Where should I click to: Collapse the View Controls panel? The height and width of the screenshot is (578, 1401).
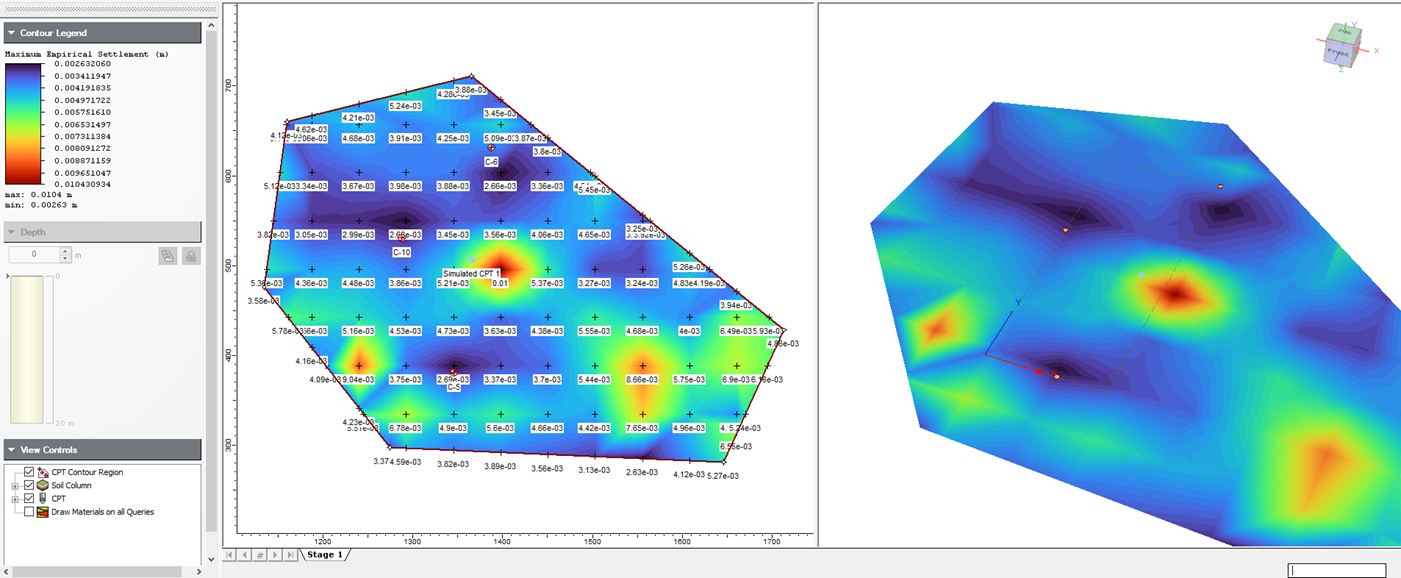point(11,450)
